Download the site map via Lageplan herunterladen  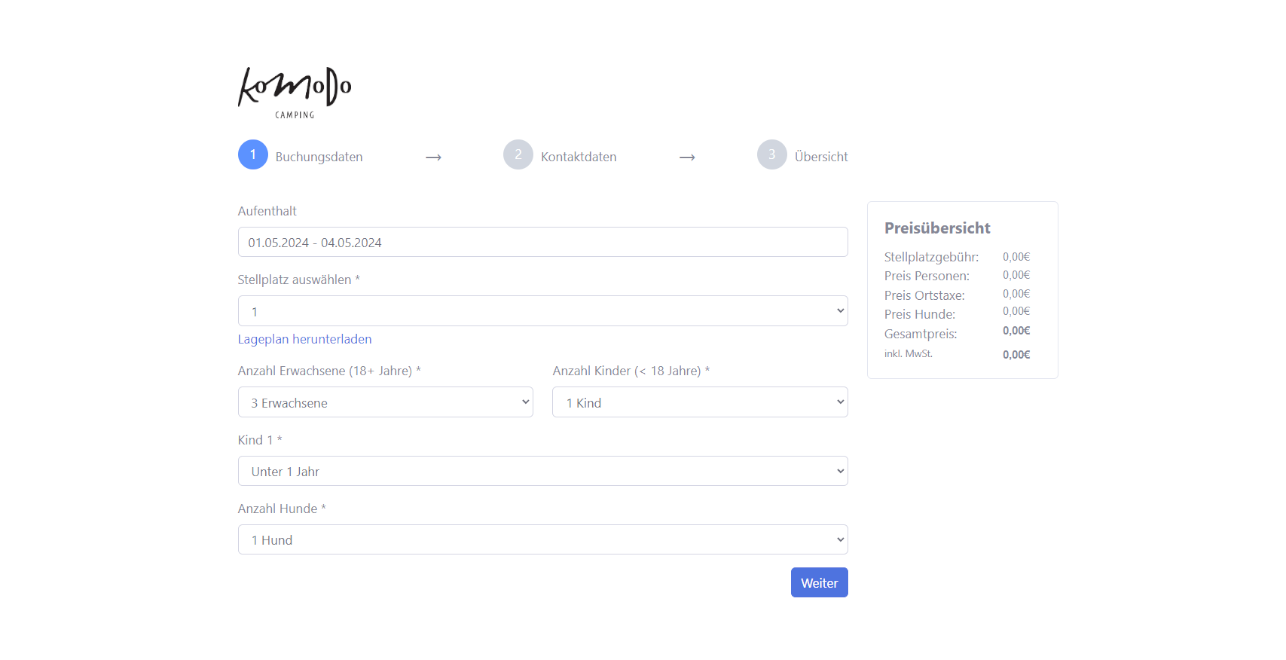coord(305,339)
